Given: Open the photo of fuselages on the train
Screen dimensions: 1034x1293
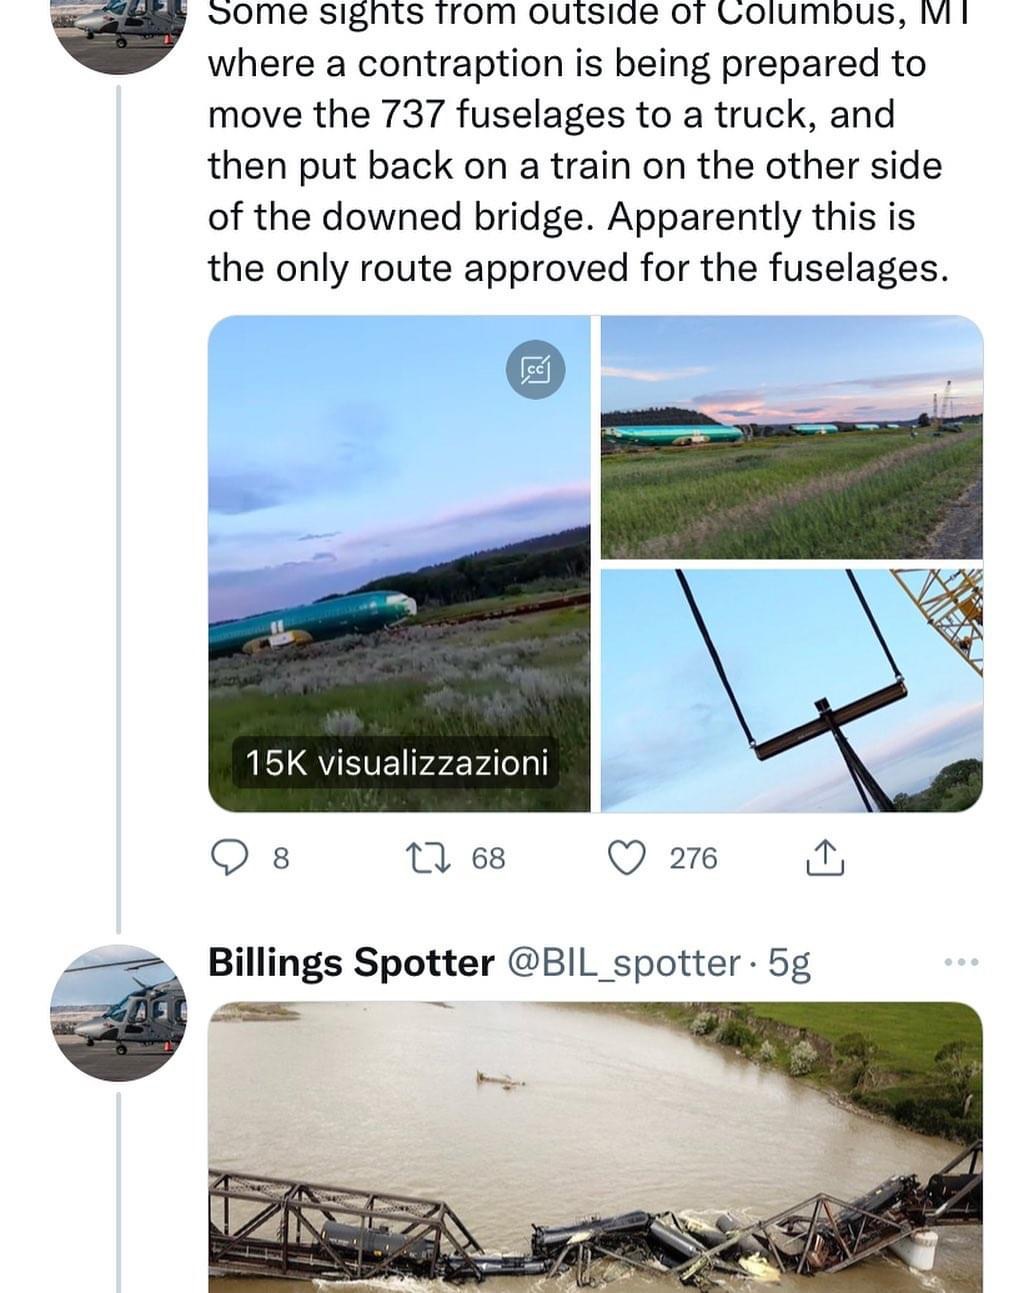Looking at the screenshot, I should tap(791, 437).
